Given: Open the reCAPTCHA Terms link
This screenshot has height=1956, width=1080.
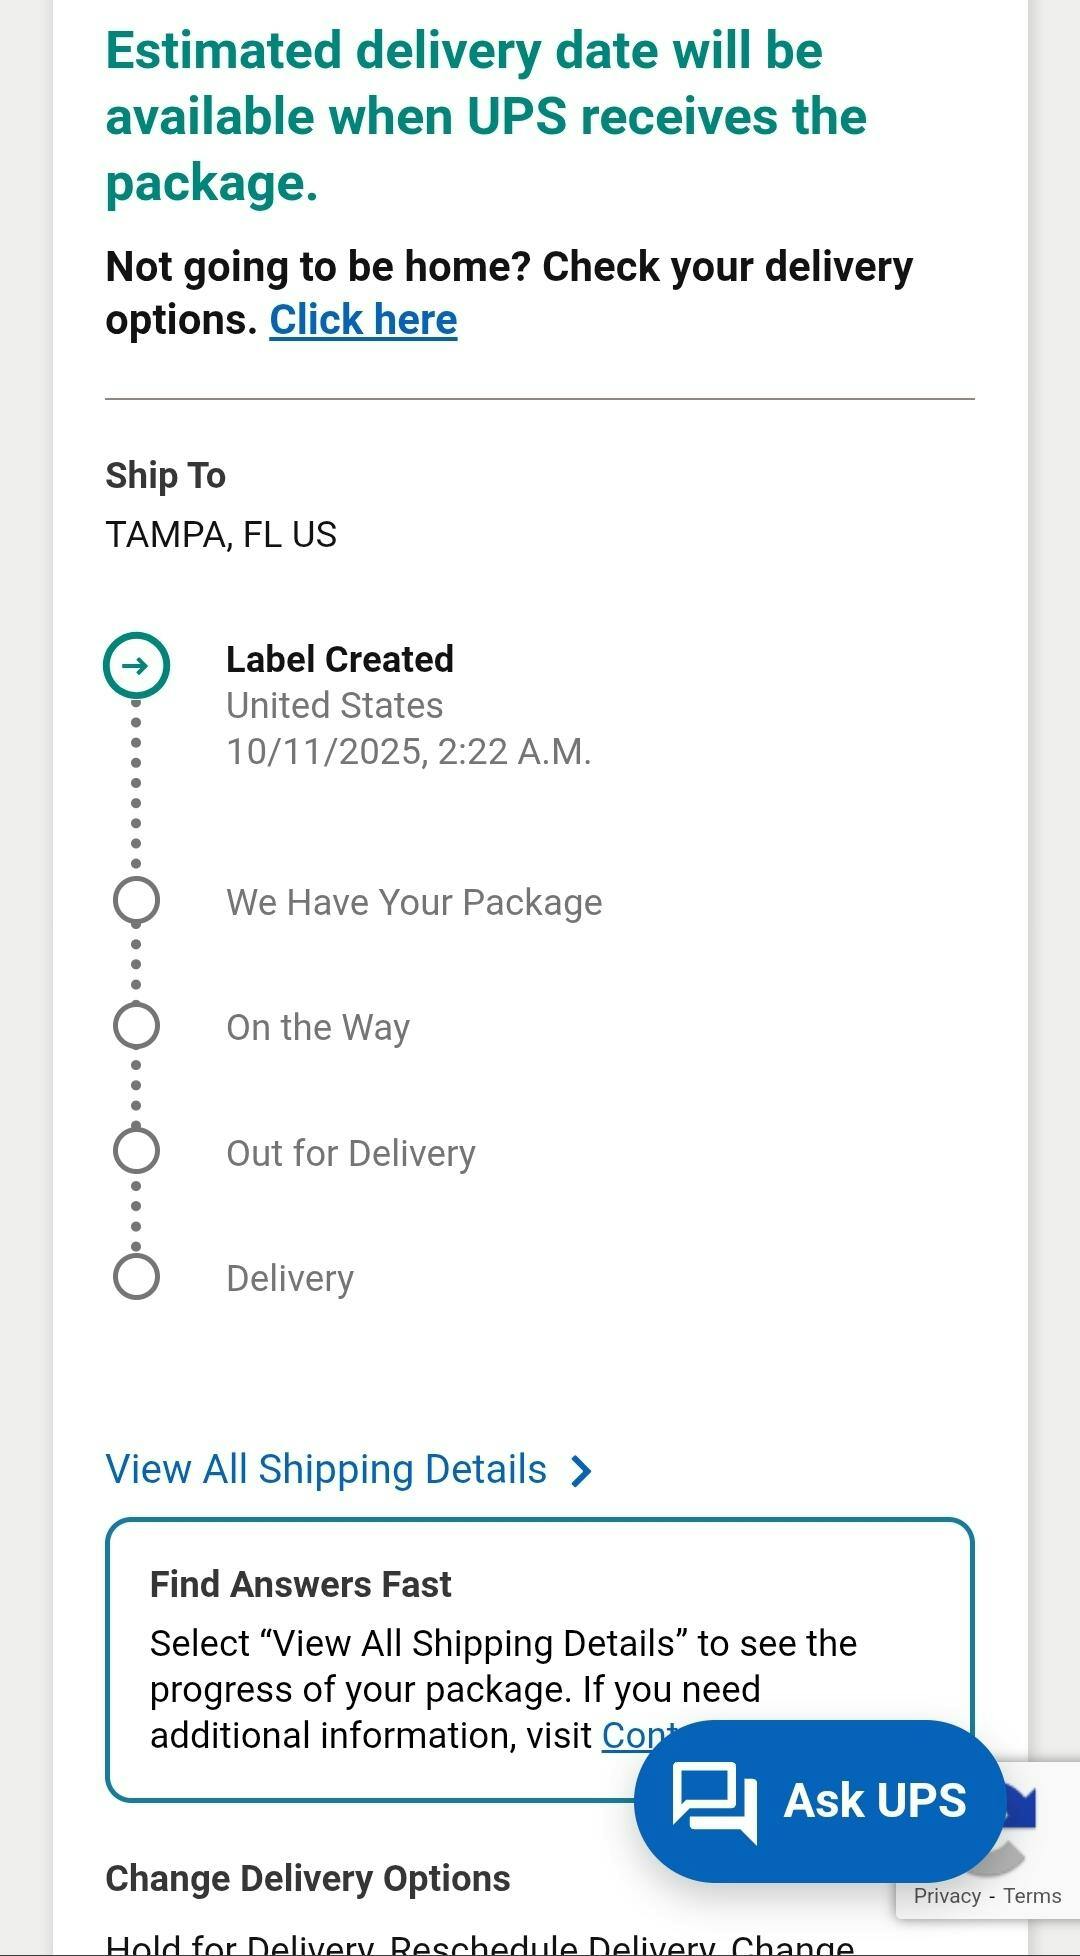Looking at the screenshot, I should pos(1032,1896).
